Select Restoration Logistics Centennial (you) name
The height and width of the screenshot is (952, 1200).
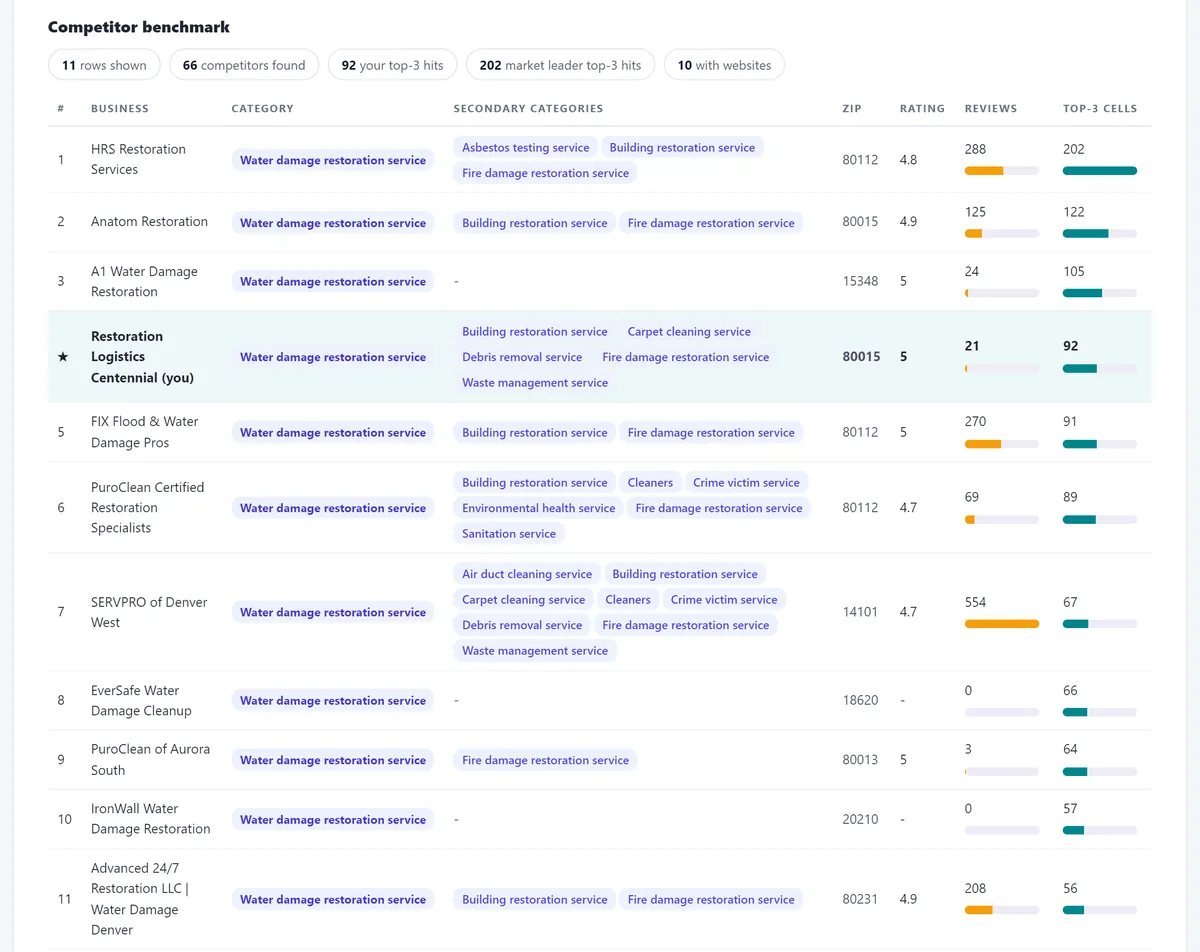[x=142, y=357]
